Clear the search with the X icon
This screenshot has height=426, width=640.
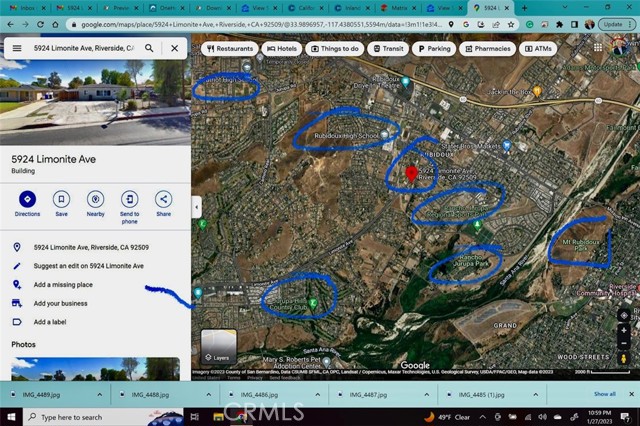[175, 48]
